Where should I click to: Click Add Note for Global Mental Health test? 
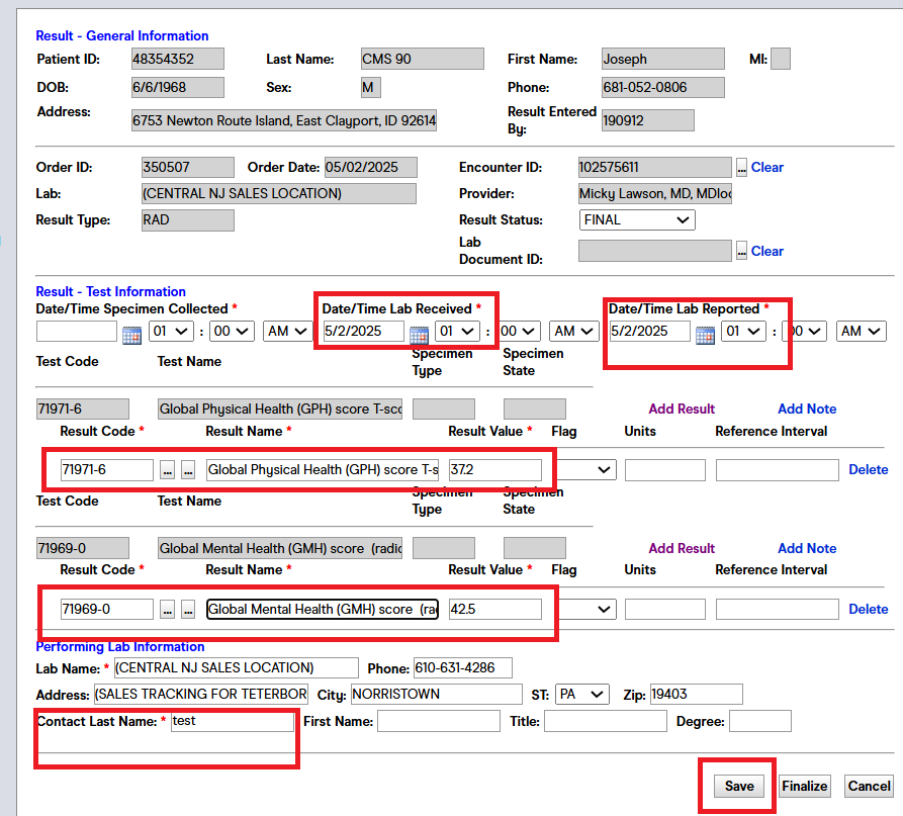click(x=807, y=548)
